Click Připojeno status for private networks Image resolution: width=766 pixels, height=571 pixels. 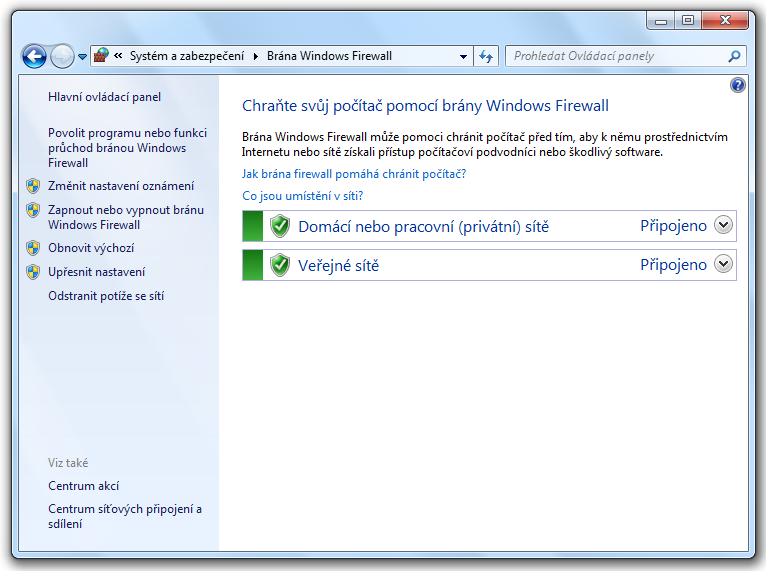(674, 226)
